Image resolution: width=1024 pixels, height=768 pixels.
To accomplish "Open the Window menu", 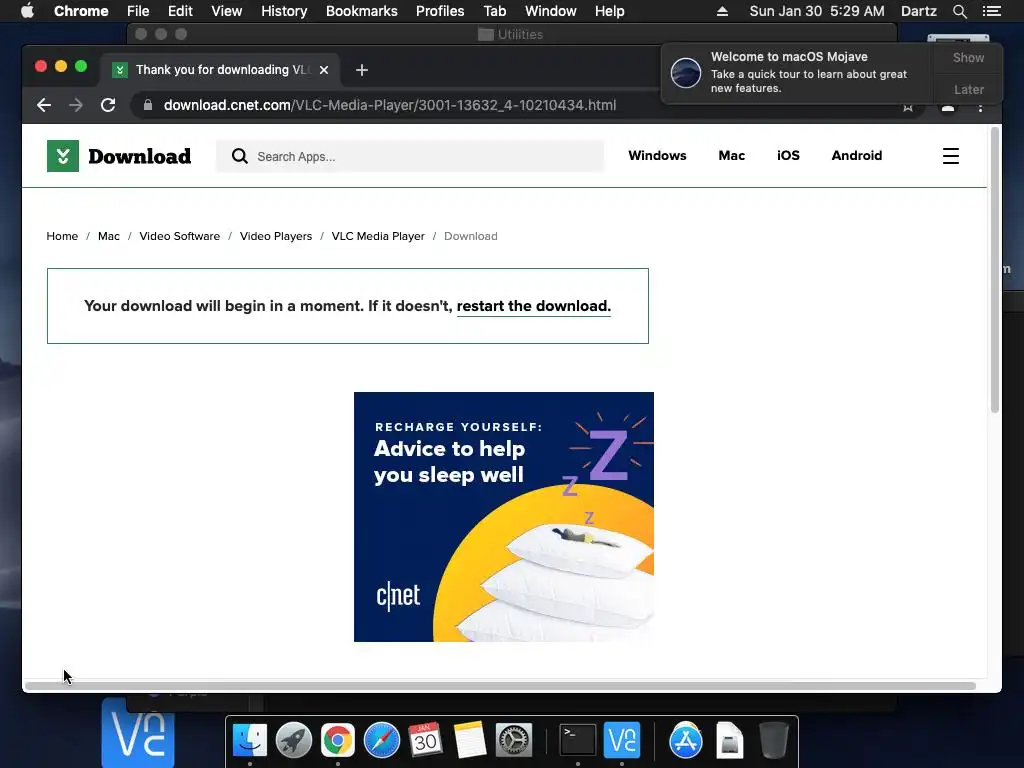I will (551, 11).
